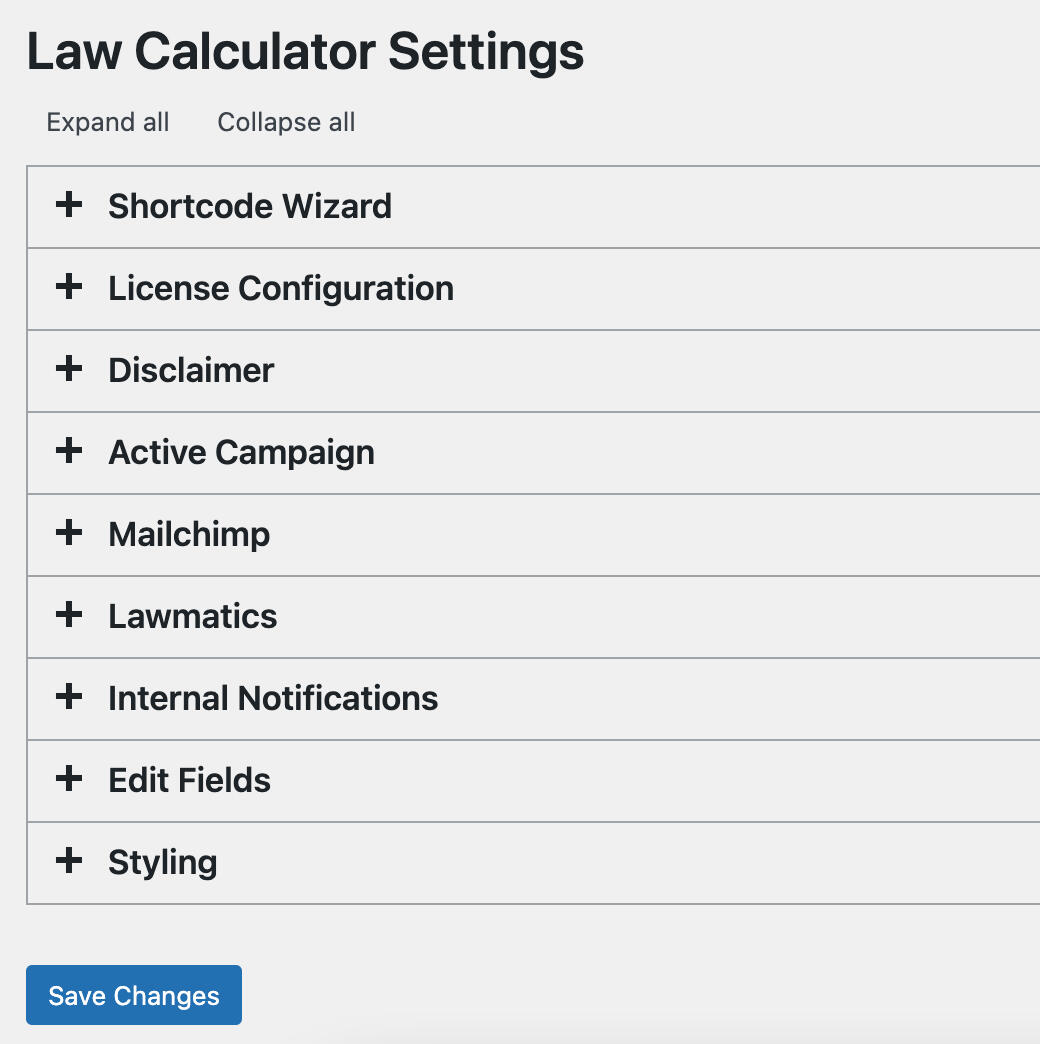Screen dimensions: 1040x1044
Task: Click the plus icon beside Styling
Action: coord(68,862)
